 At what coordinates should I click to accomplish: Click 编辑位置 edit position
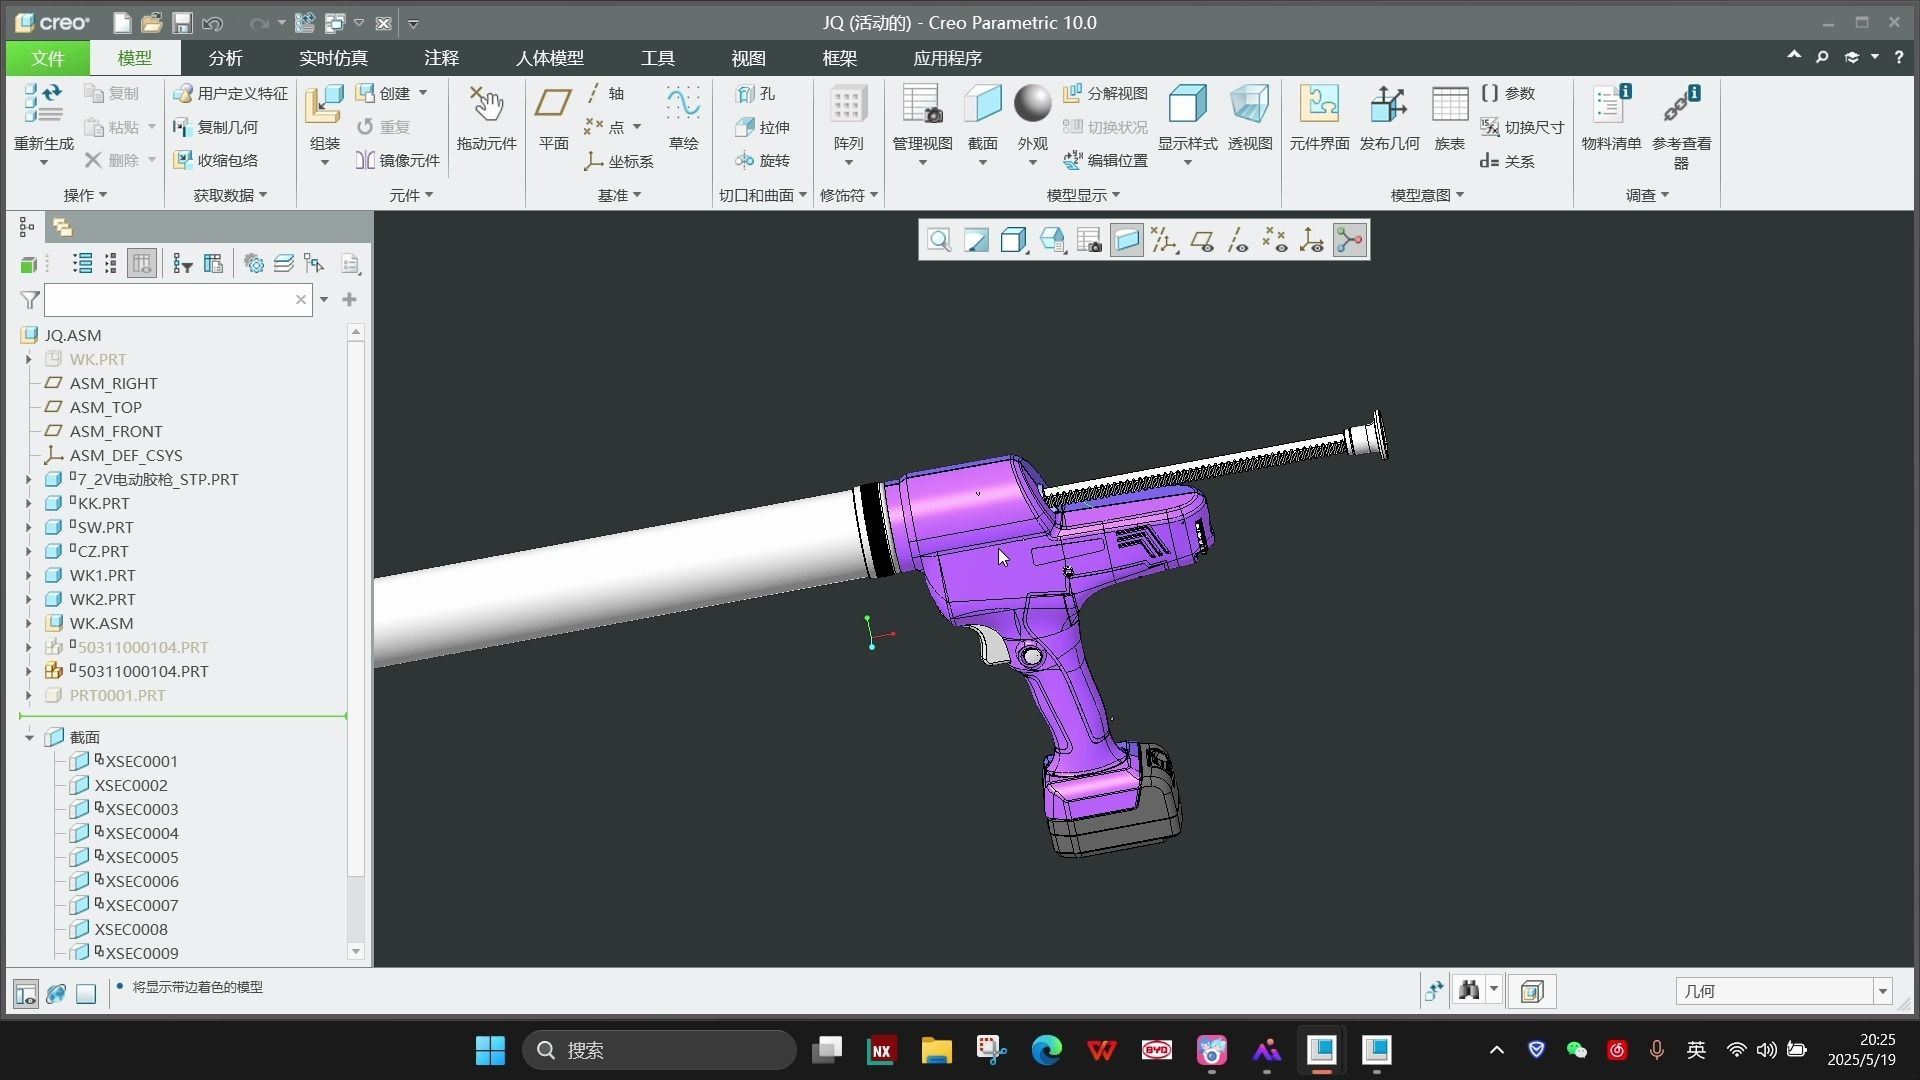(1105, 160)
